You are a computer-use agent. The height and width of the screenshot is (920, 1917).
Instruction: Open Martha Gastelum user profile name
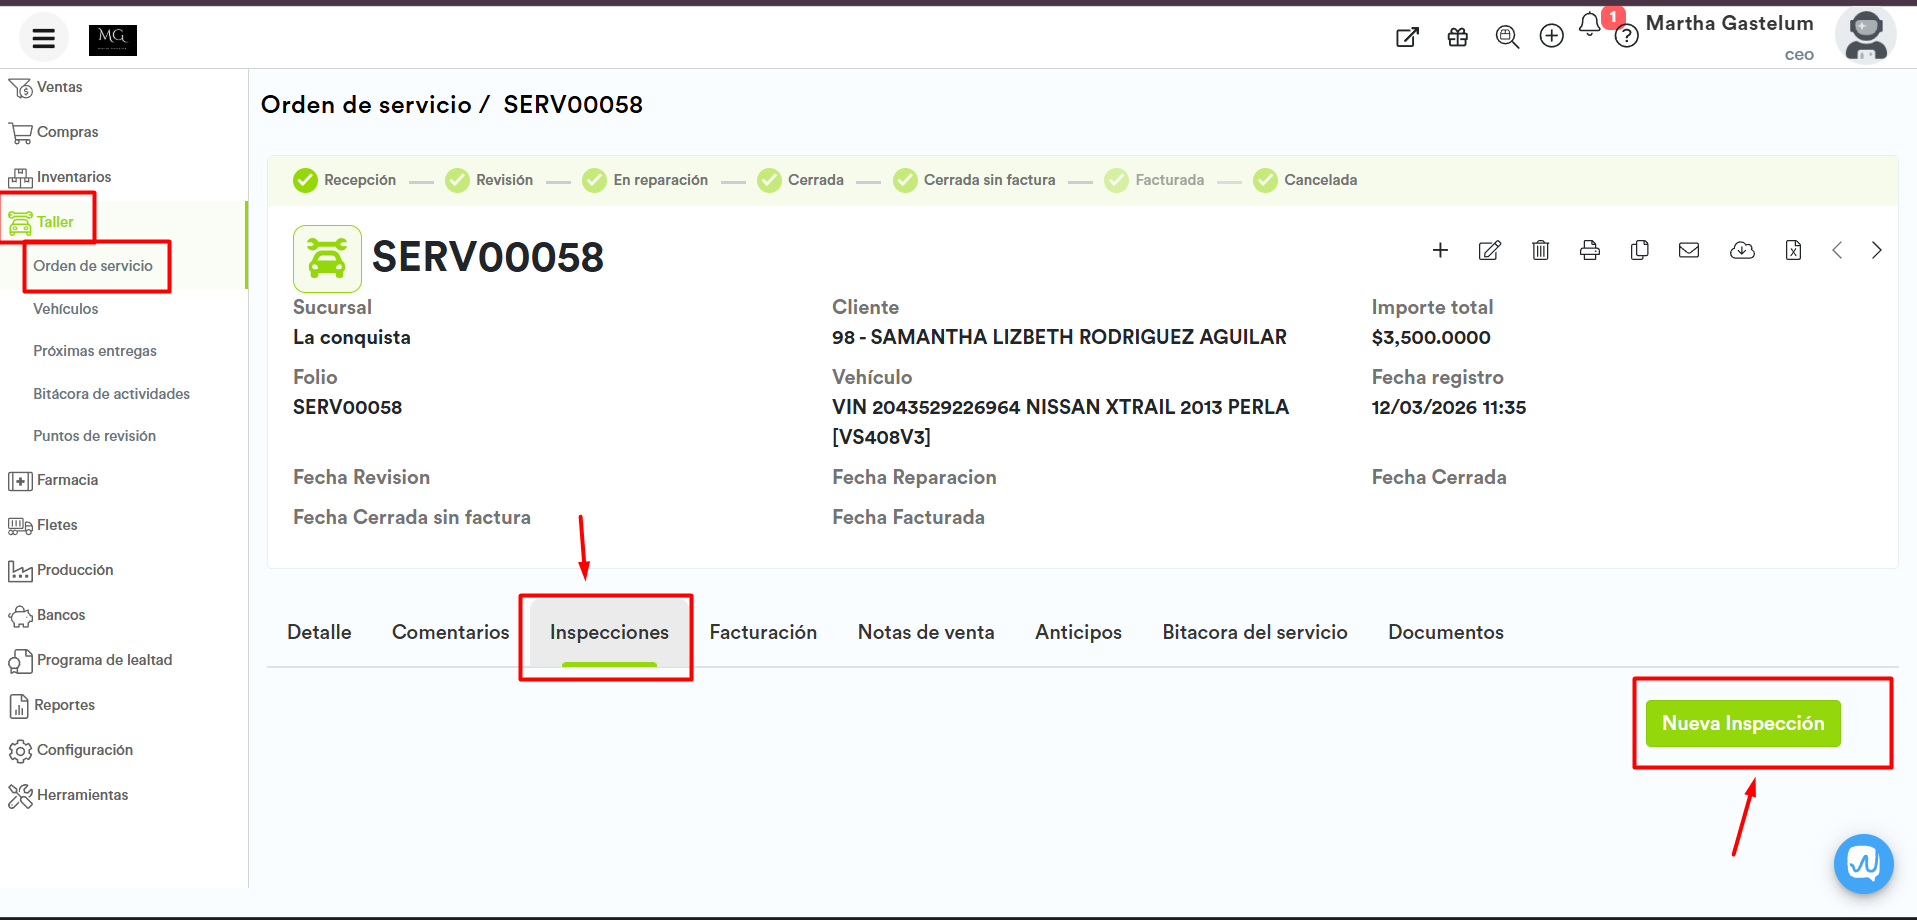(x=1730, y=23)
